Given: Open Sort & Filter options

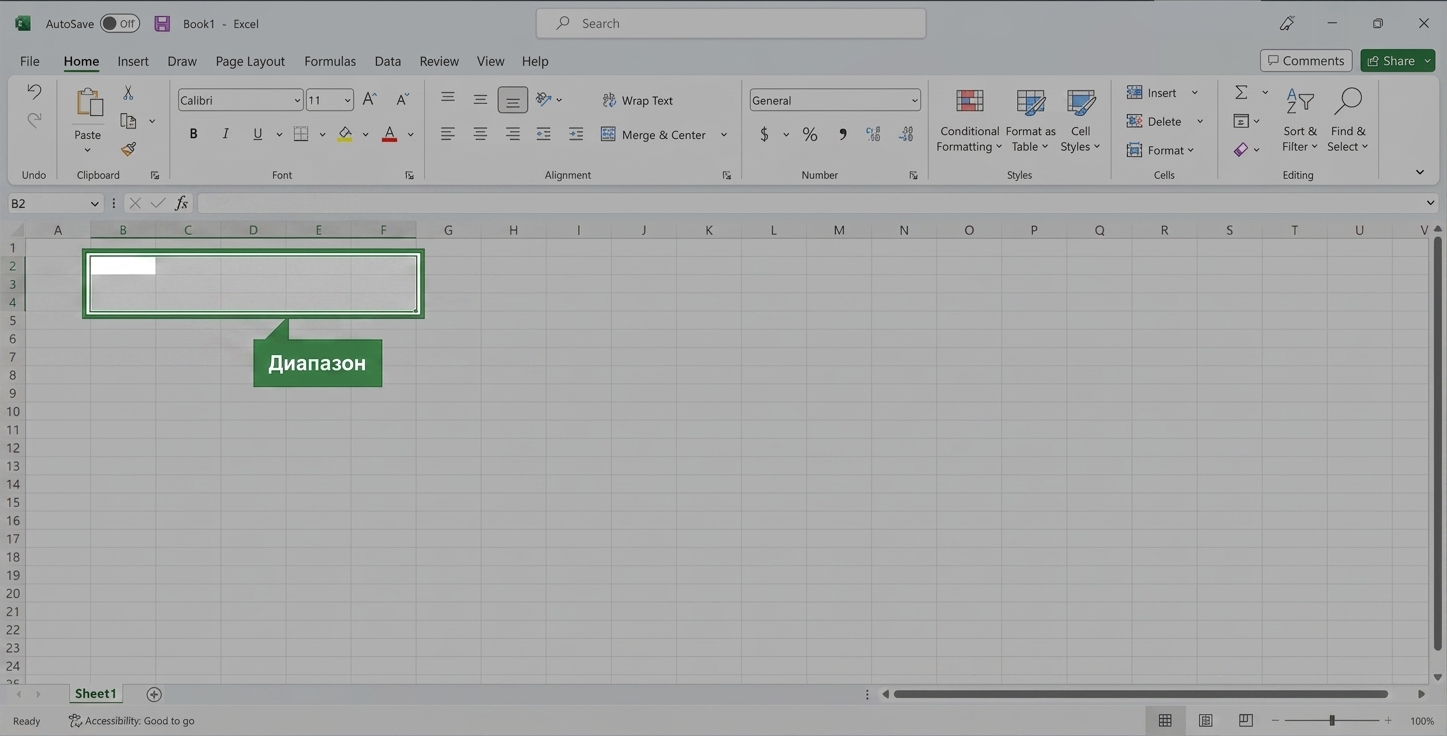Looking at the screenshot, I should [1300, 121].
